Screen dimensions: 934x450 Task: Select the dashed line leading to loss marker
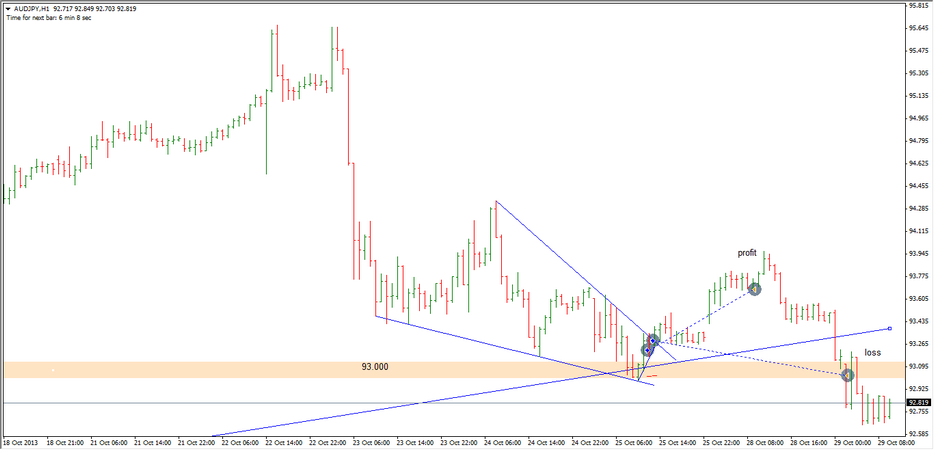(x=750, y=359)
